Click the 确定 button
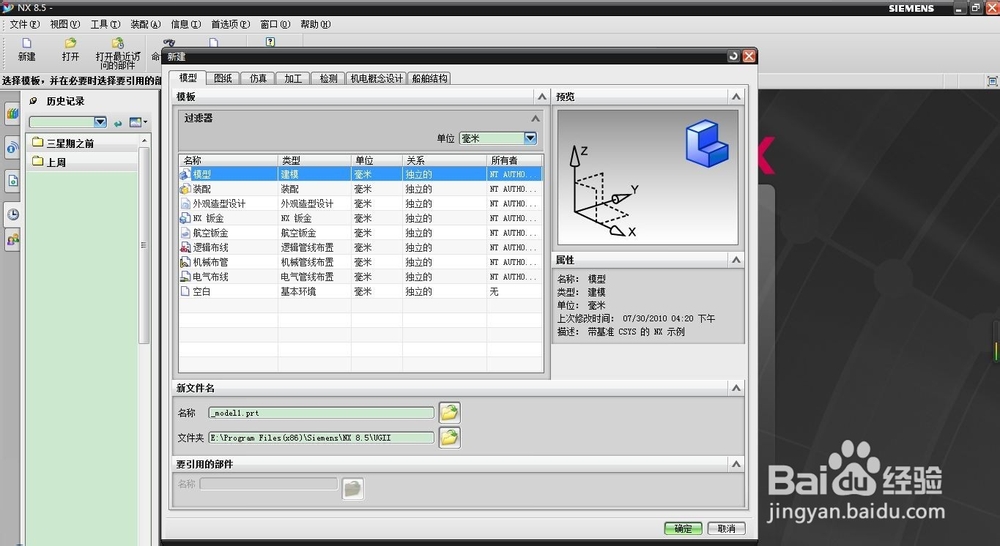The image size is (1000, 546). tap(683, 528)
